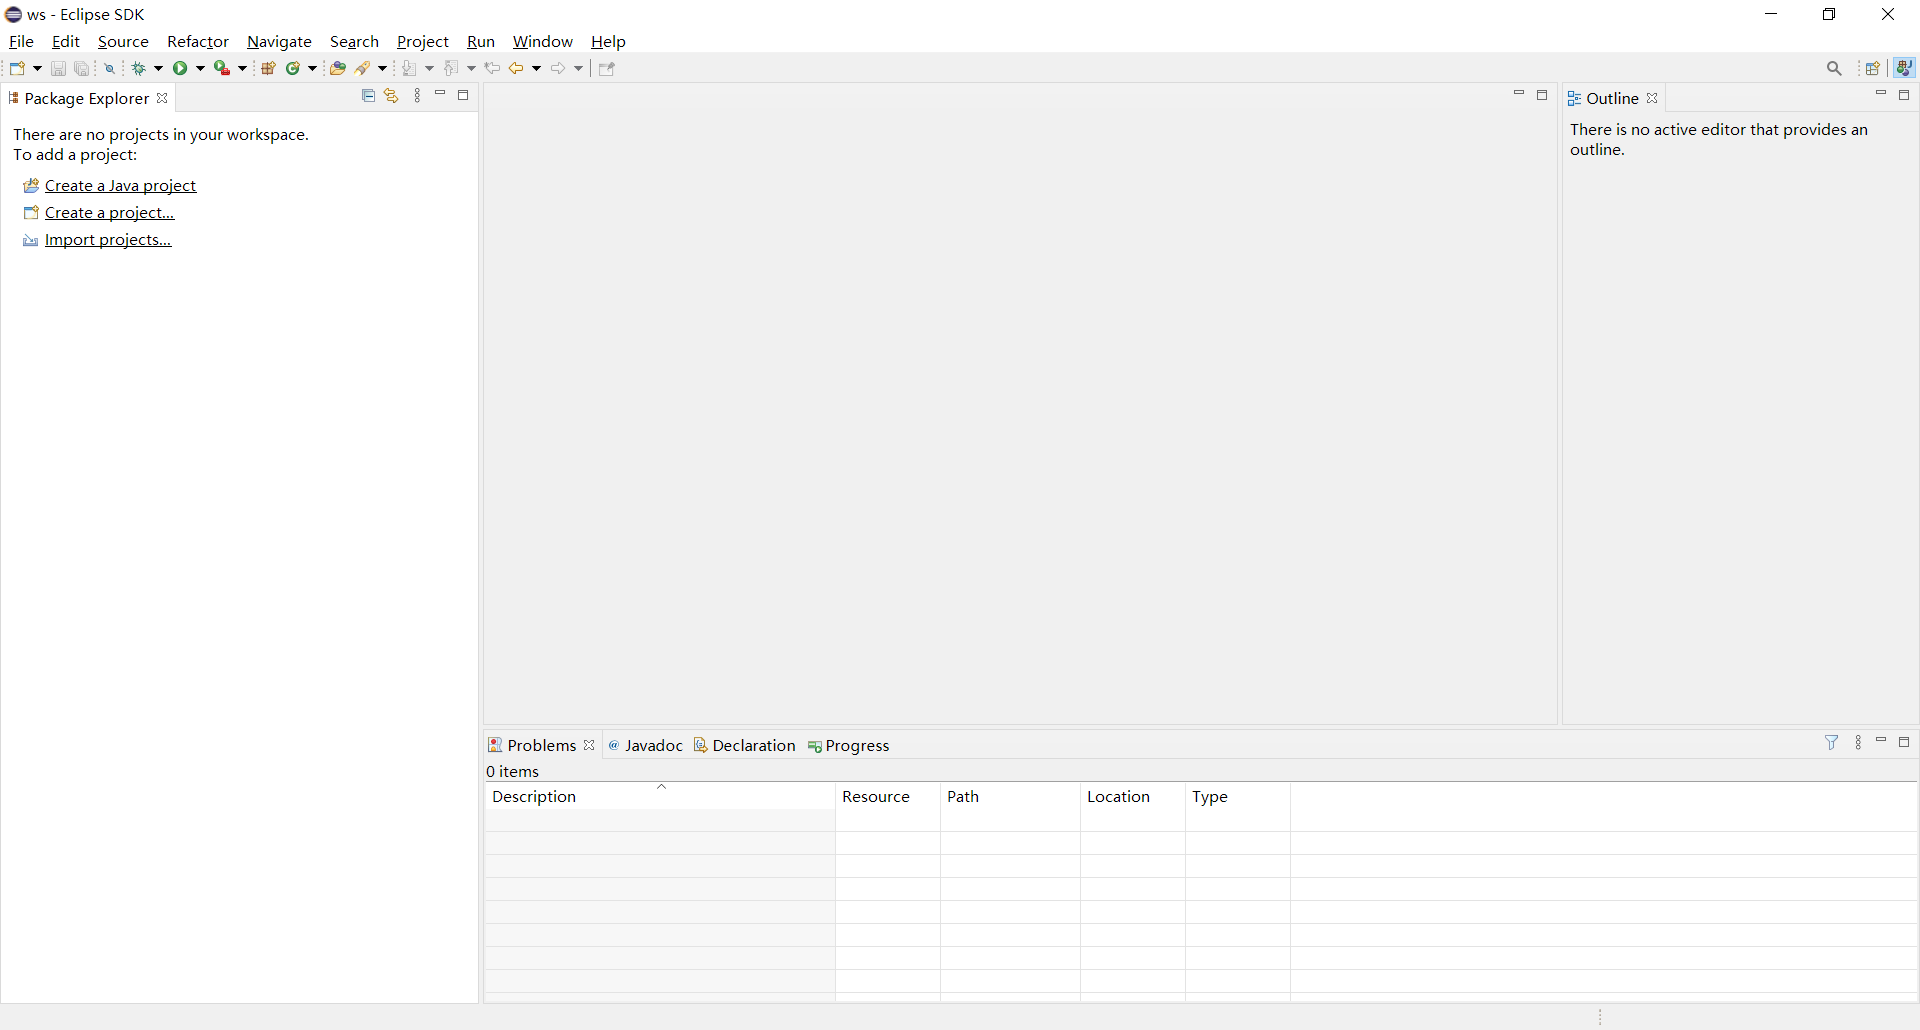Viewport: 1920px width, 1030px height.
Task: Toggle Pin Editor in the toolbar
Action: pos(607,68)
